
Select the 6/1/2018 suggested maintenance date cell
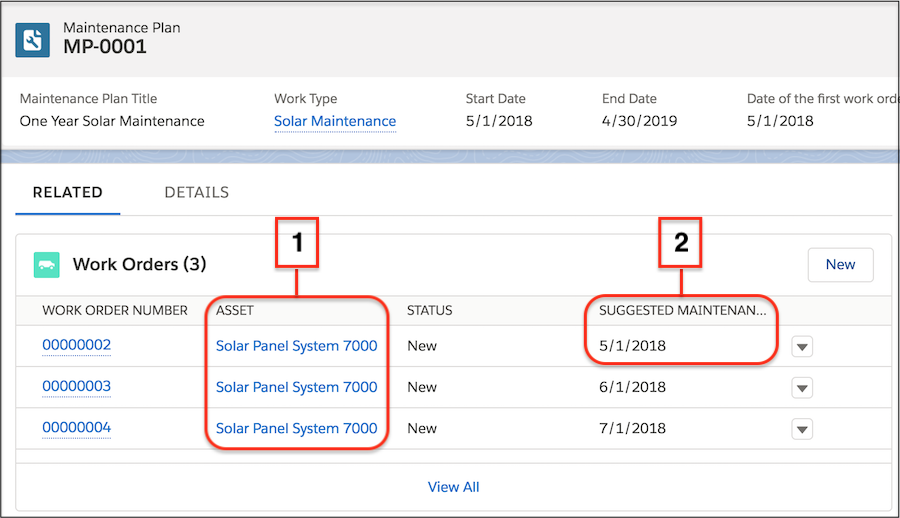click(x=633, y=387)
